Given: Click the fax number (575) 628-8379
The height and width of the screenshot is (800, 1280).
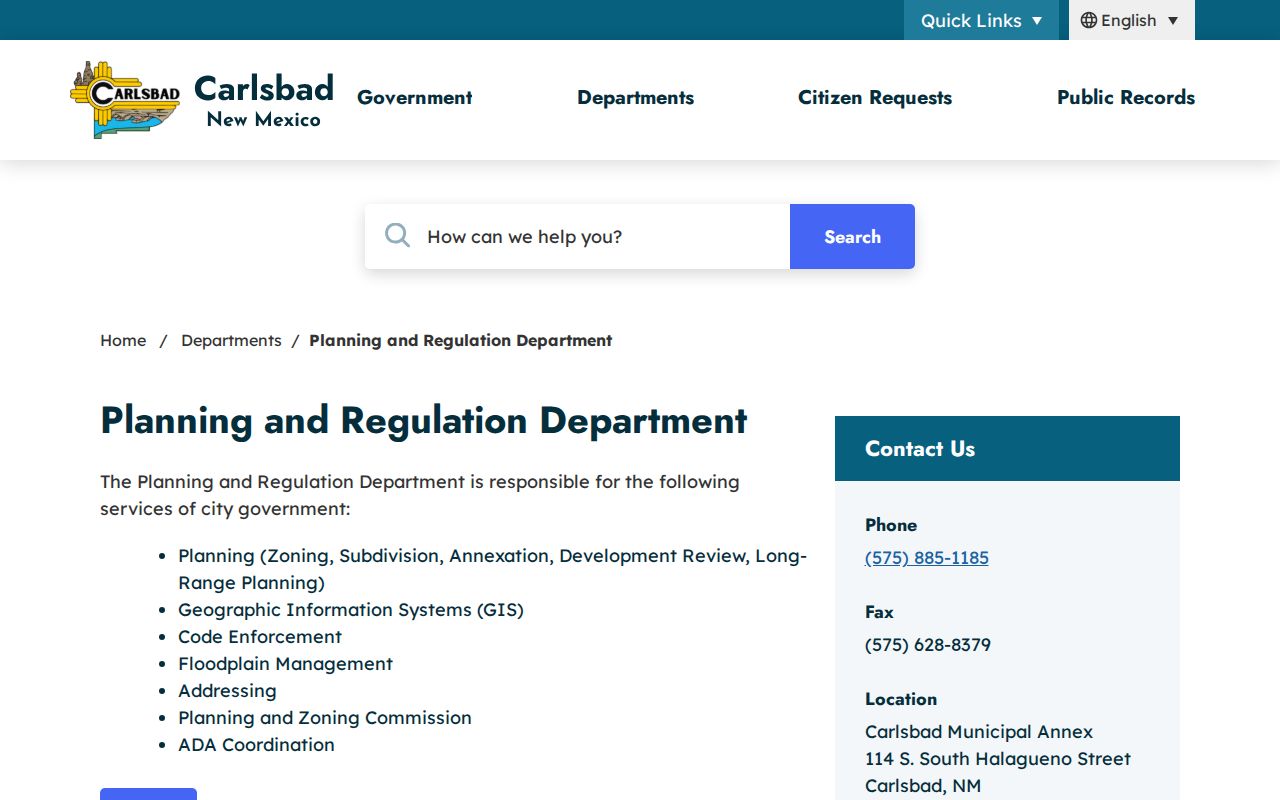Looking at the screenshot, I should click(x=928, y=645).
